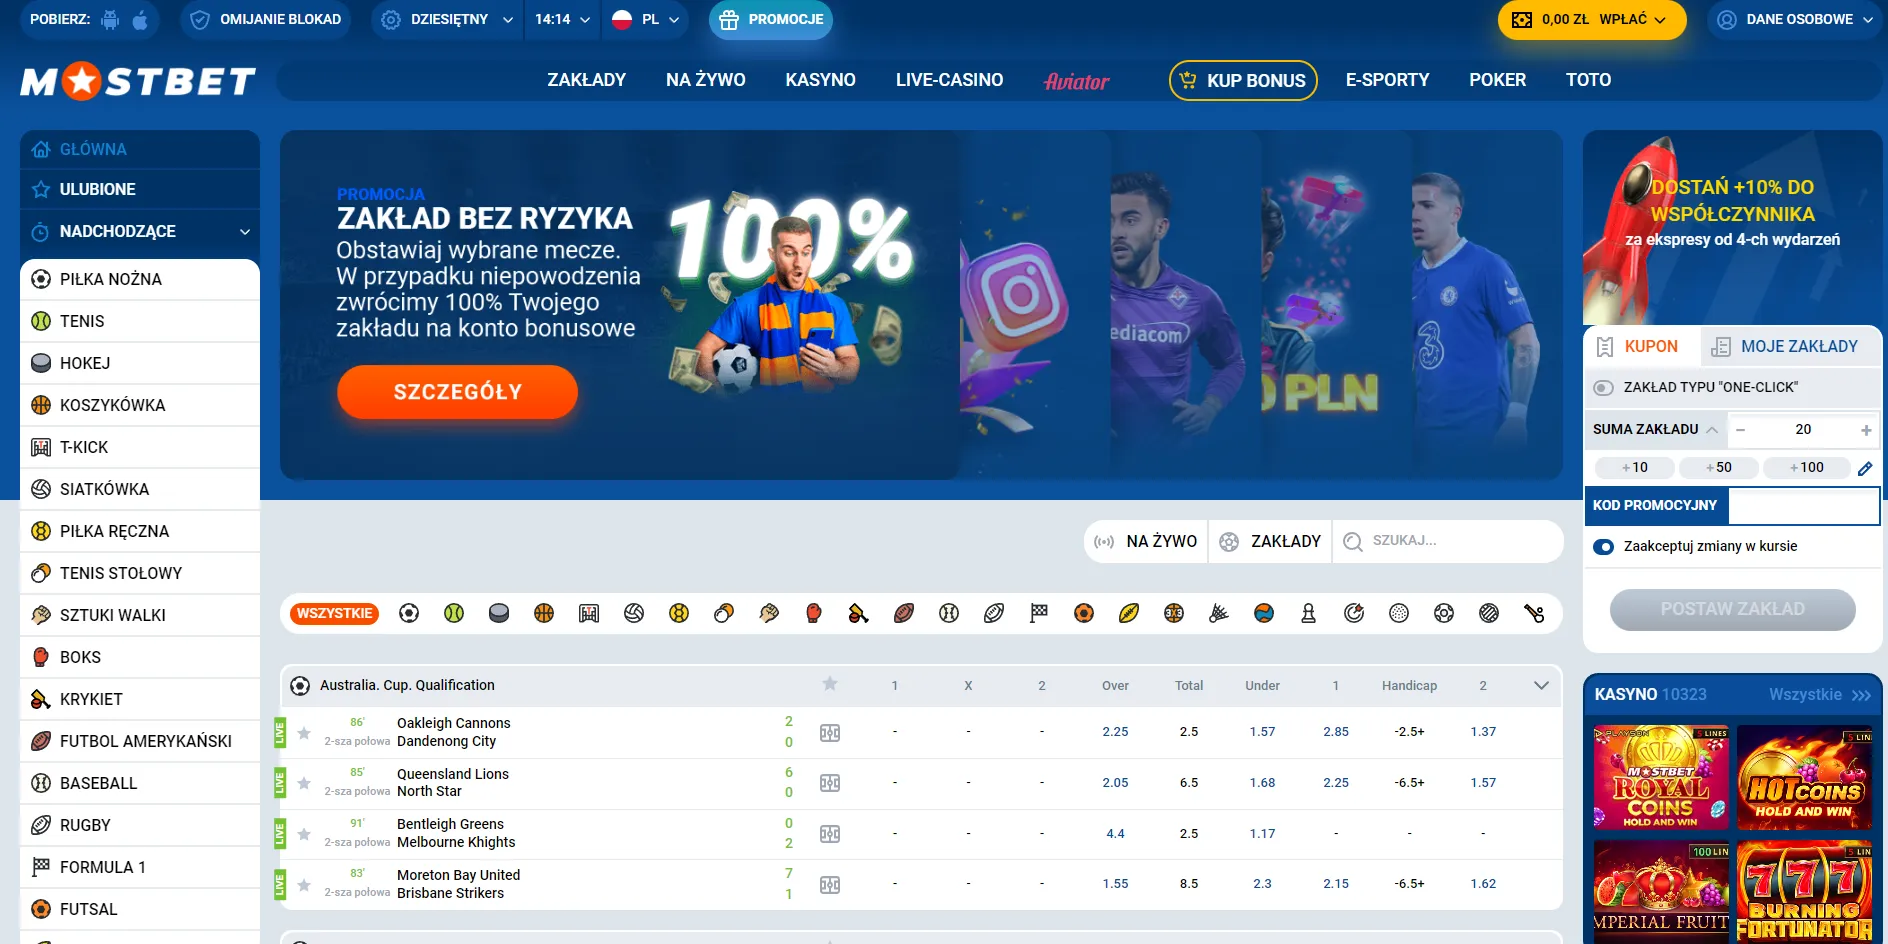Image resolution: width=1888 pixels, height=944 pixels.
Task: Select the tennis ball sport filter icon
Action: click(x=454, y=613)
